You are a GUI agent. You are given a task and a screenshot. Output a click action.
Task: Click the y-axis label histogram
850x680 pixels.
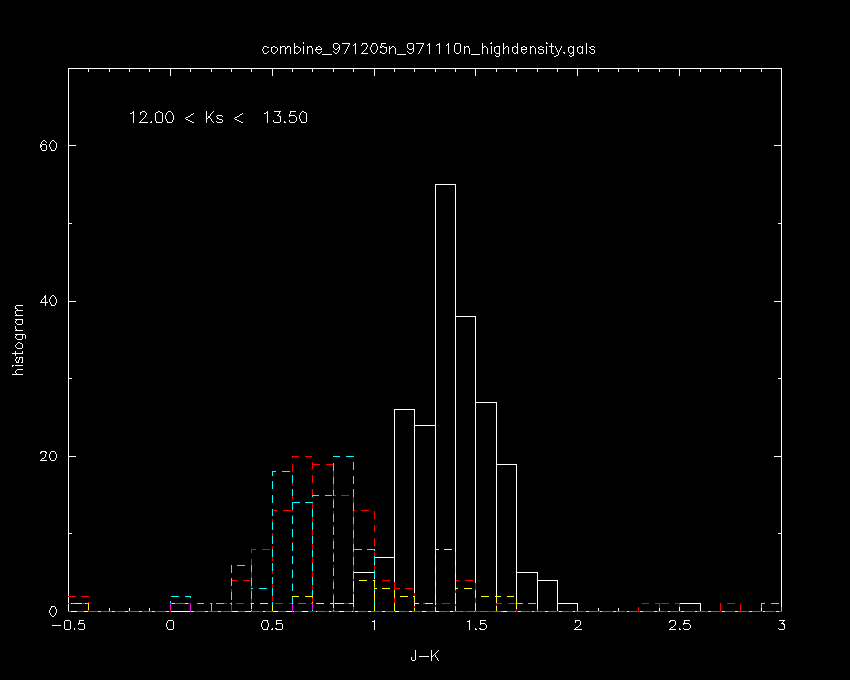[x=18, y=339]
